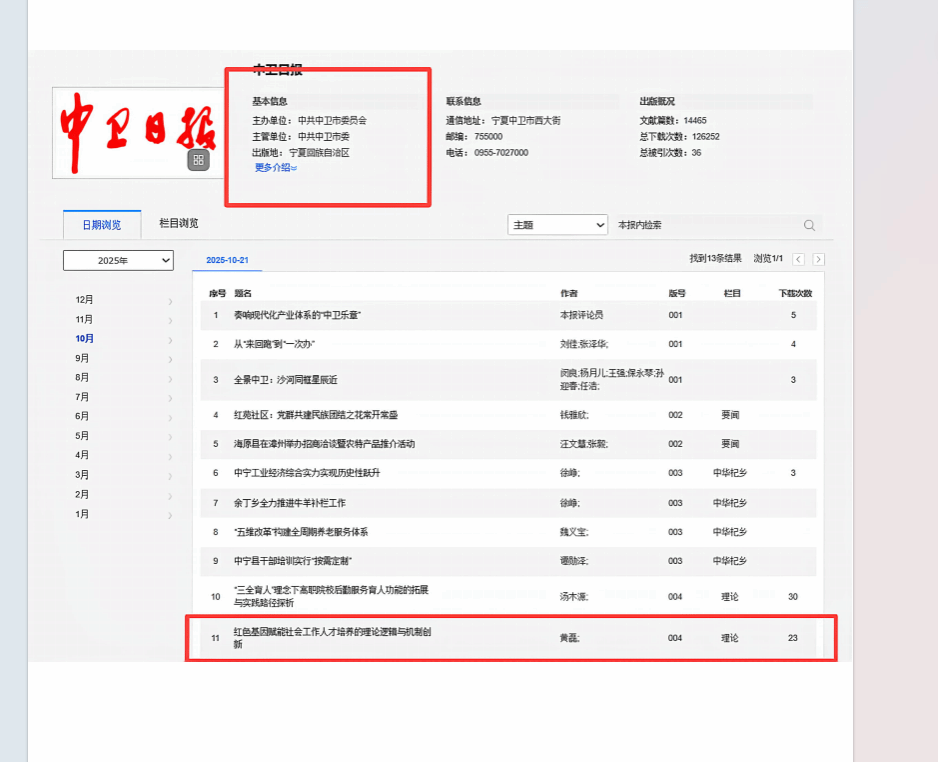Click 中华杞乡 column label in row 7

click(730, 503)
